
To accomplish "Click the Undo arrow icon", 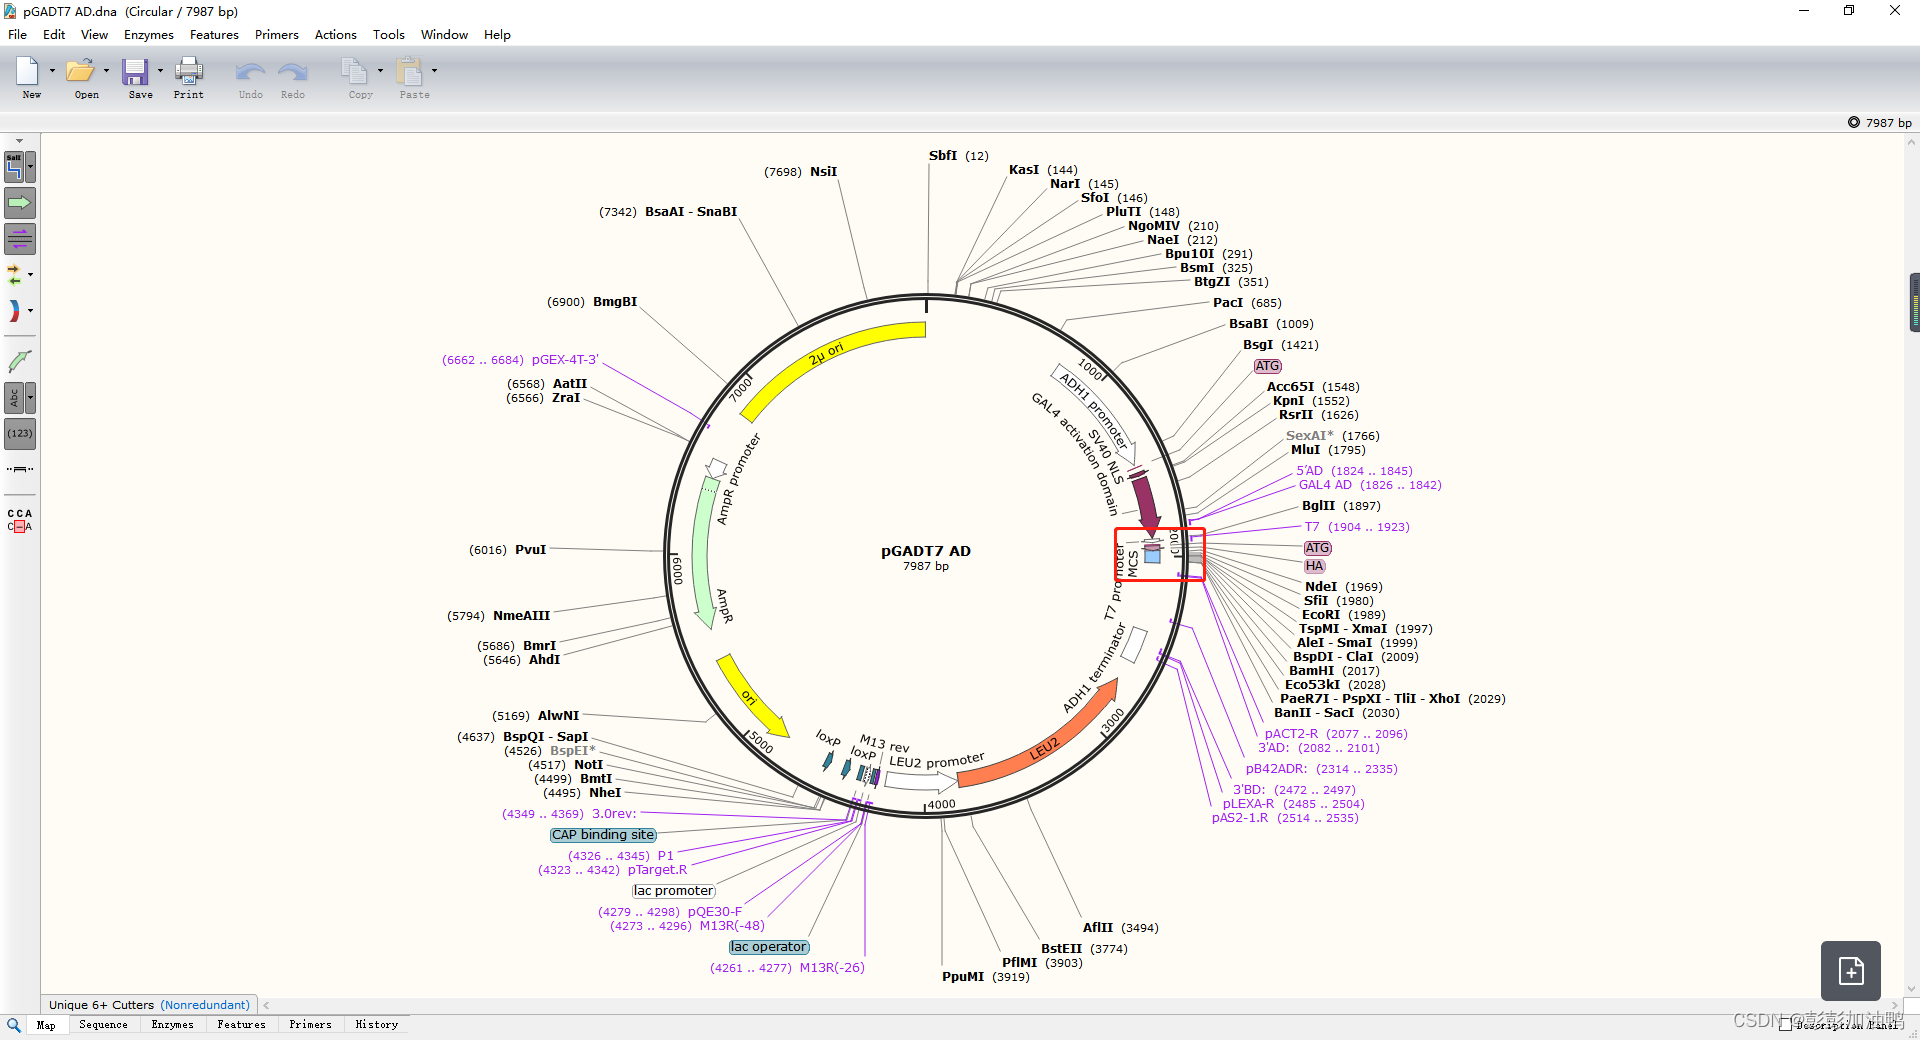I will pos(250,72).
